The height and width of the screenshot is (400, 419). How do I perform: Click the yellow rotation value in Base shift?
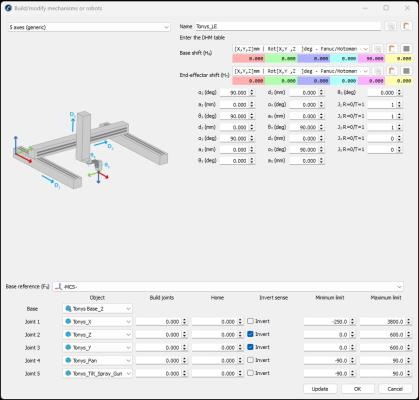tap(399, 58)
